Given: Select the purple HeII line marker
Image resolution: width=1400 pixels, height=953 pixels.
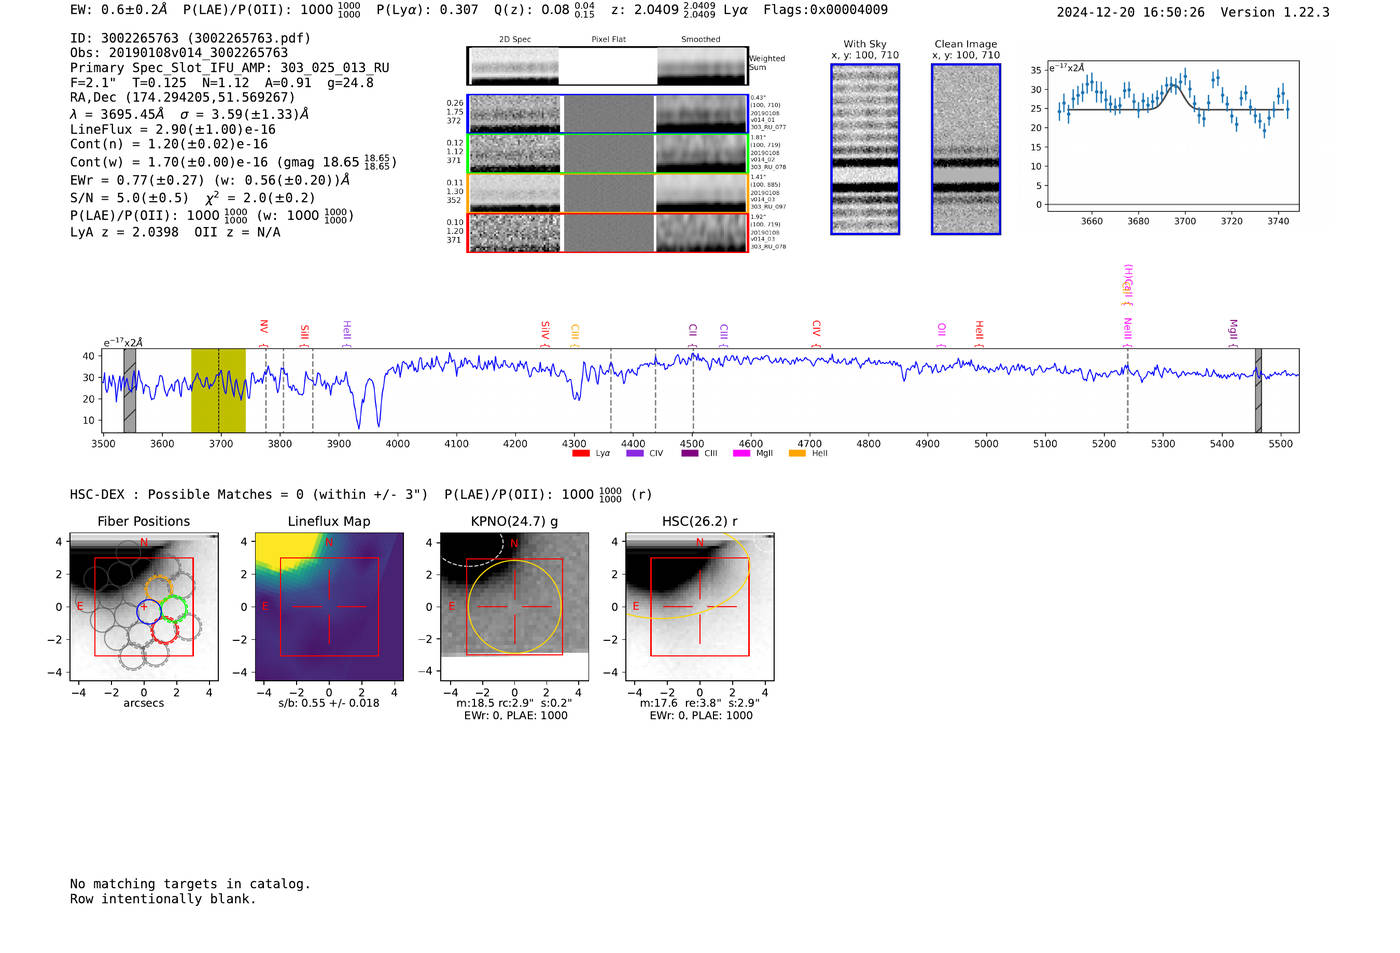Looking at the screenshot, I should (347, 334).
